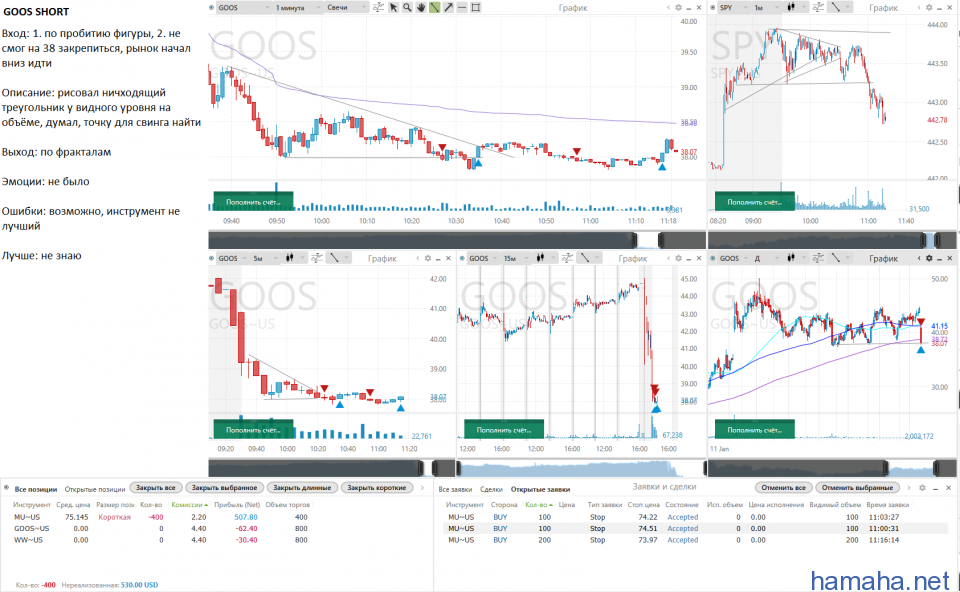Click the time range scrollbar under GOOS 15m chart
Screen dimensions: 960x592
(581, 469)
